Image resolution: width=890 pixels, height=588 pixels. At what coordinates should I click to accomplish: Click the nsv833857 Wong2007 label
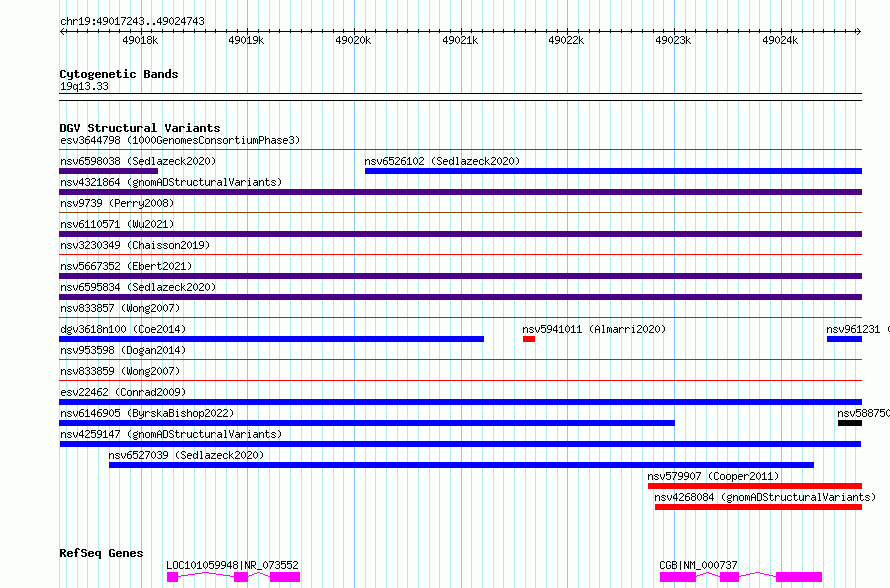120,308
